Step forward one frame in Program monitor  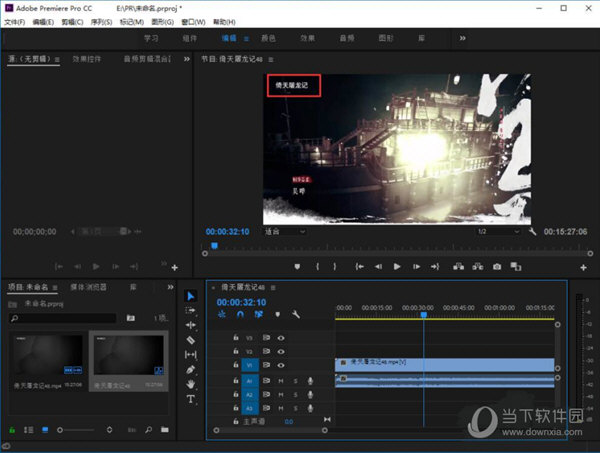pyautogui.click(x=416, y=267)
